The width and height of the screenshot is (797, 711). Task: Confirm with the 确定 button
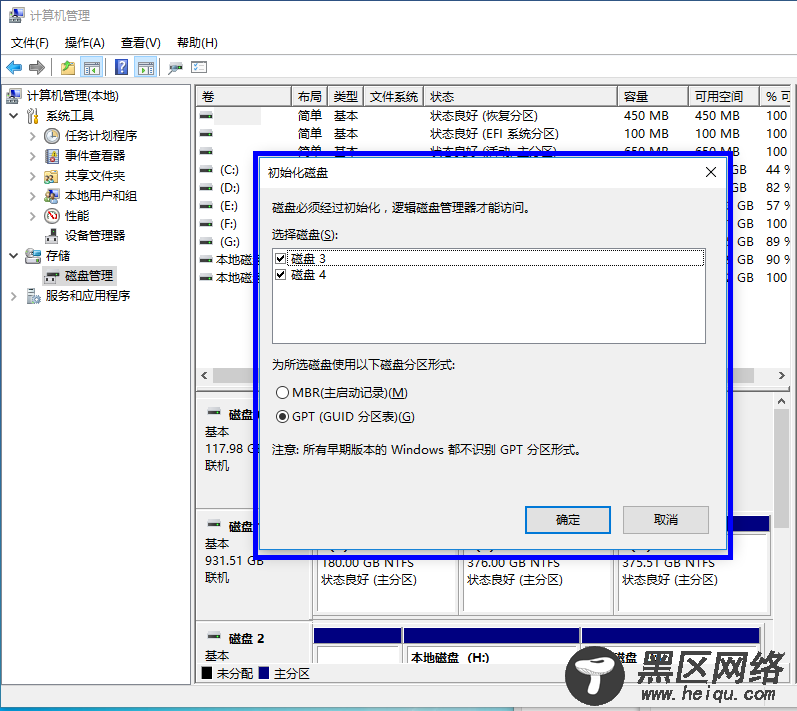568,520
